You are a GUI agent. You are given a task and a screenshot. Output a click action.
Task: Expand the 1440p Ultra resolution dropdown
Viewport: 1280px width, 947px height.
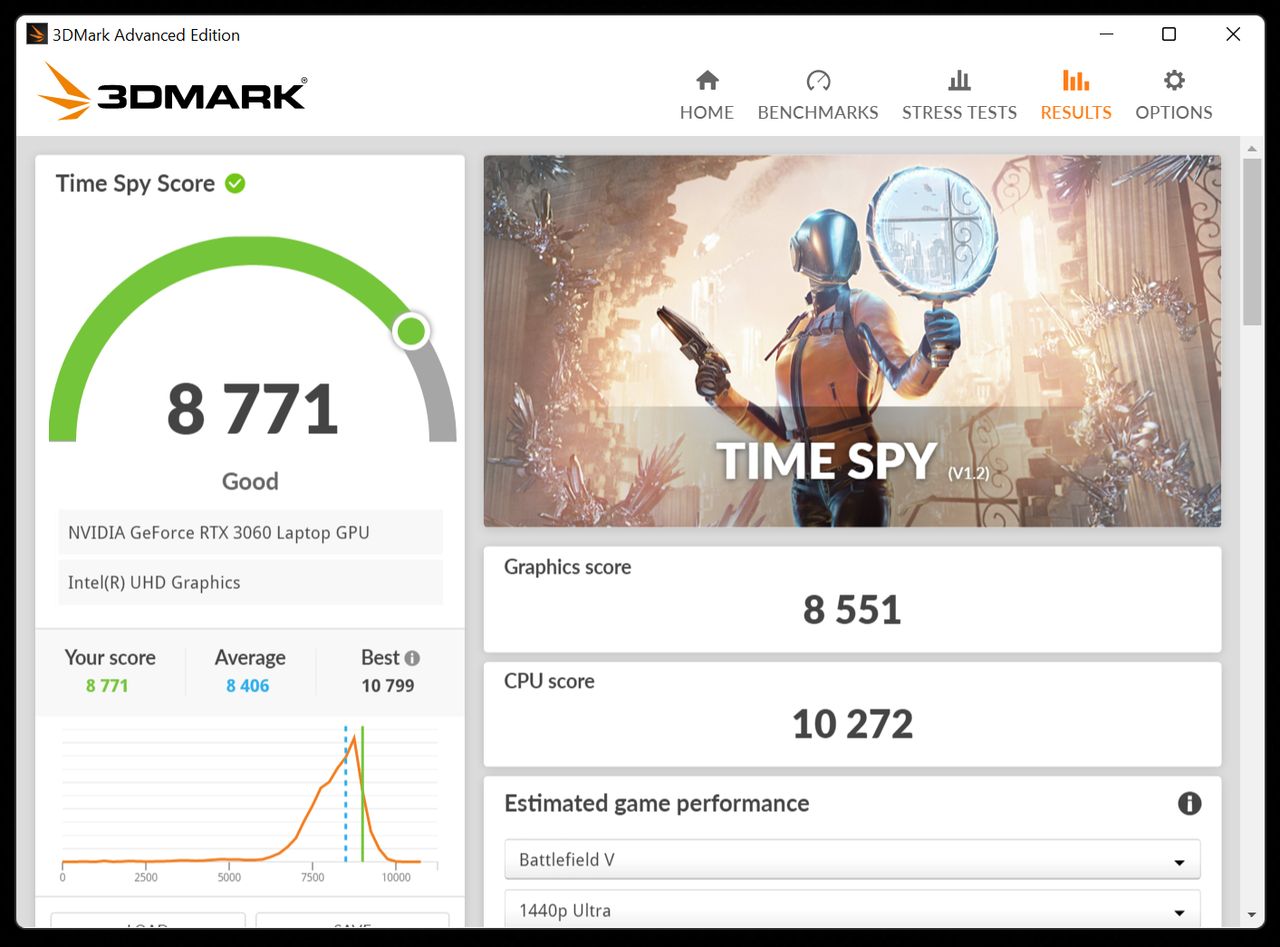point(852,910)
